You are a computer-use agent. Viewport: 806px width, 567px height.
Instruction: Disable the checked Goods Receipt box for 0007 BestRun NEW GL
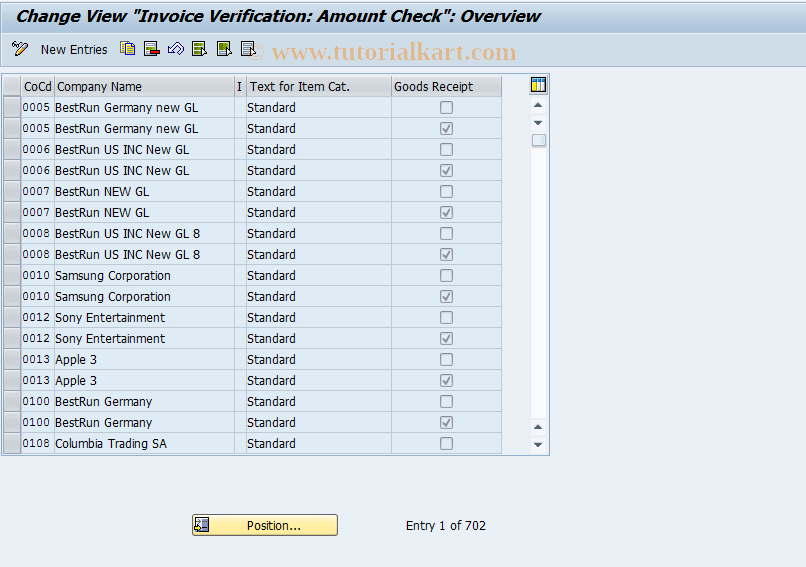tap(446, 212)
